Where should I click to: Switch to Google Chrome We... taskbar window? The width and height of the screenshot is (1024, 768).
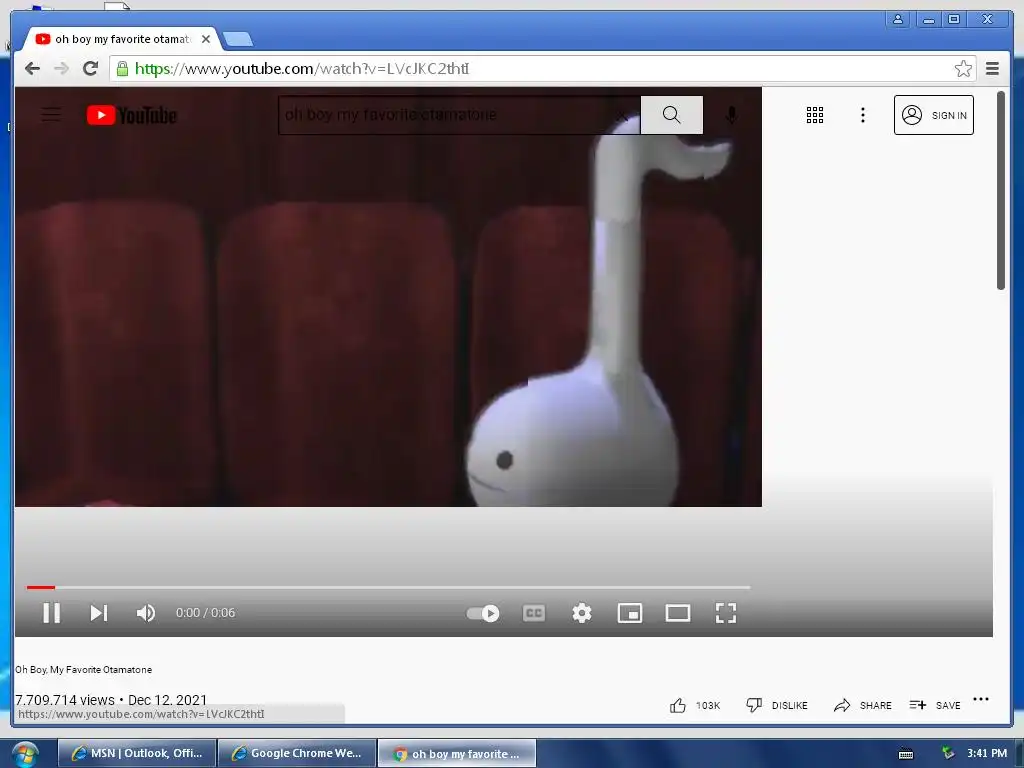pos(297,753)
